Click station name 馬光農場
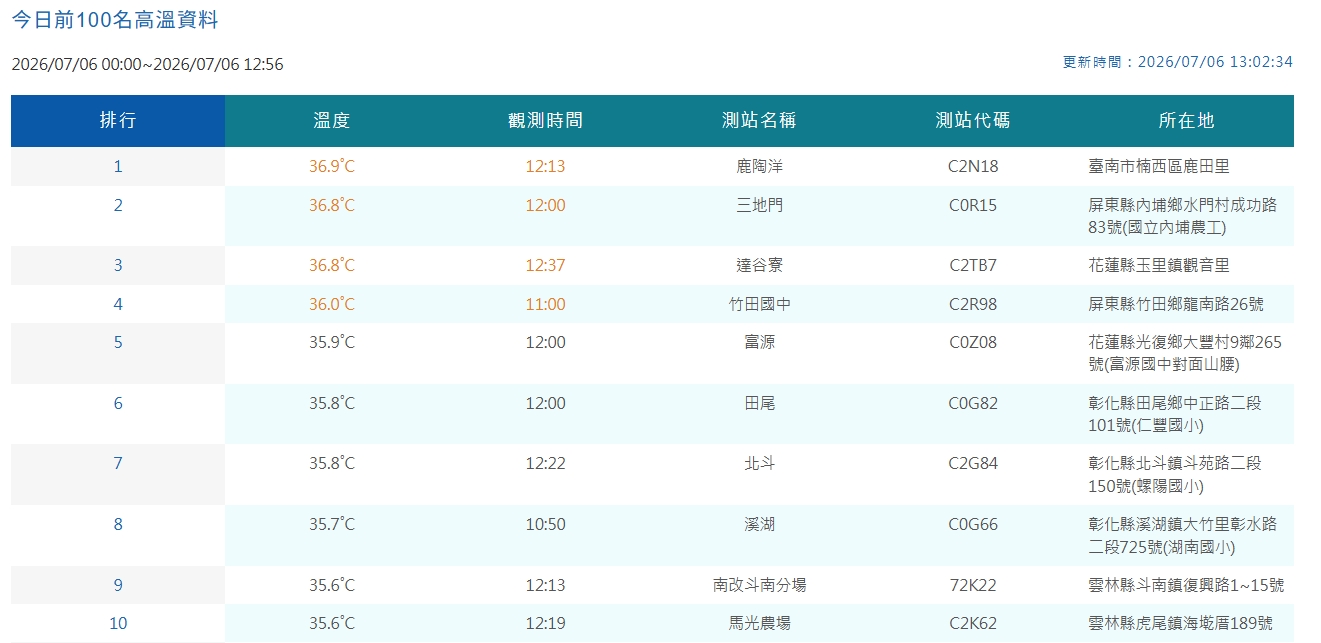 (759, 623)
